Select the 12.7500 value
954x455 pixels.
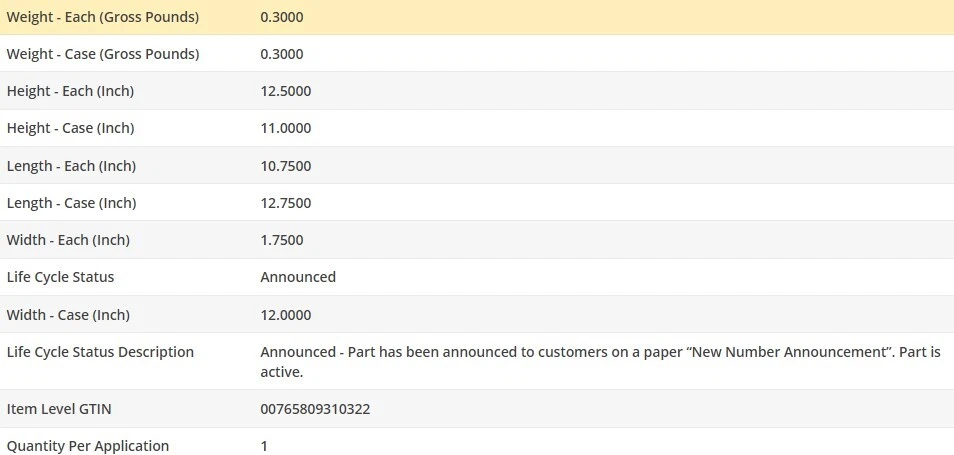point(286,203)
